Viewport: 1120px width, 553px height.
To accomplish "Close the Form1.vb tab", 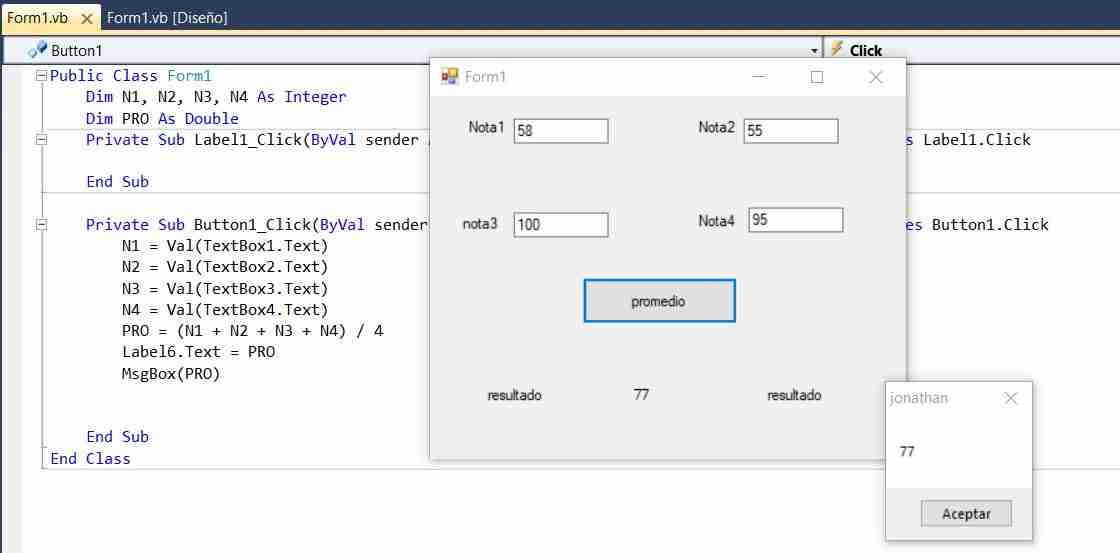I will 87,19.
